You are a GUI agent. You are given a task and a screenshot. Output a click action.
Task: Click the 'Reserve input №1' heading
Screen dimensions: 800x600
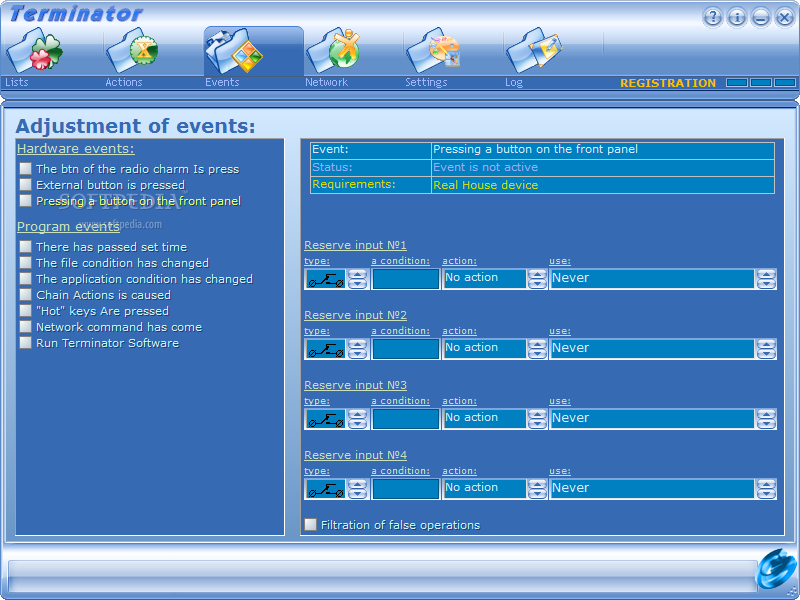355,245
